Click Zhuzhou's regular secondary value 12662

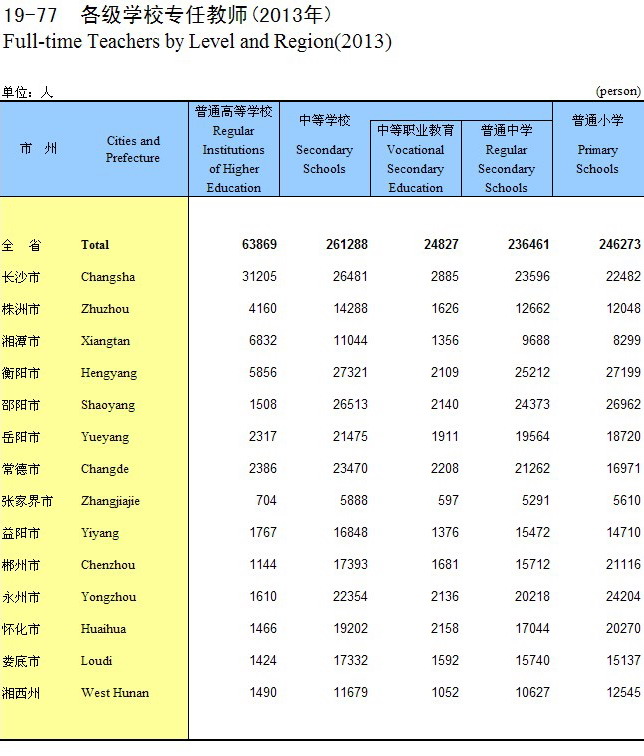[x=532, y=308]
